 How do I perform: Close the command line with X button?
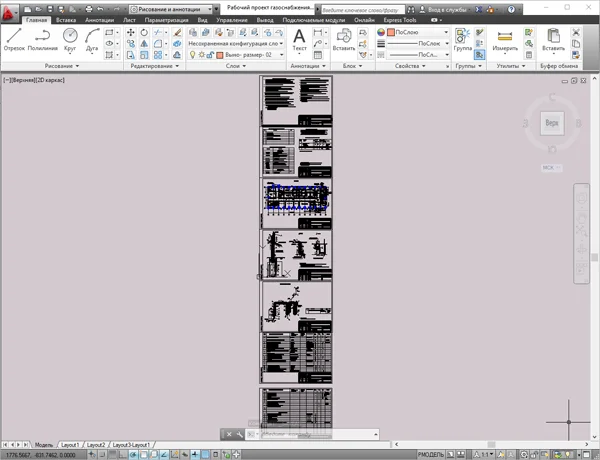(229, 434)
